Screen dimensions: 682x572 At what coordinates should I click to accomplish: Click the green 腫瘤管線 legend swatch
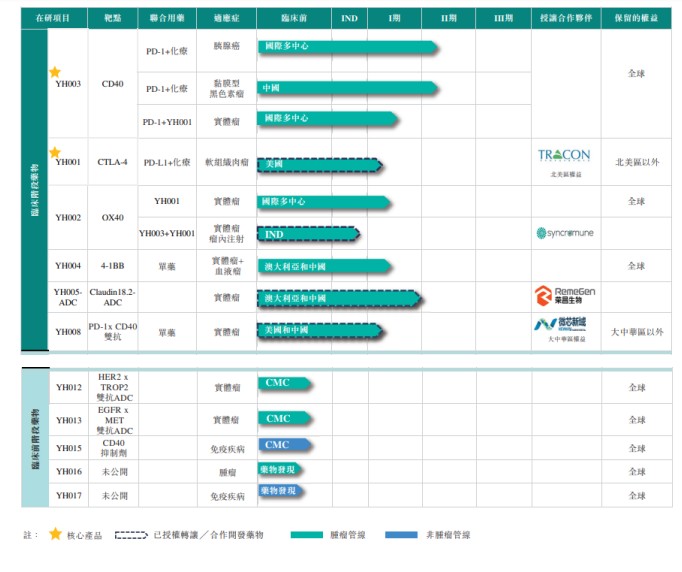[x=320, y=535]
